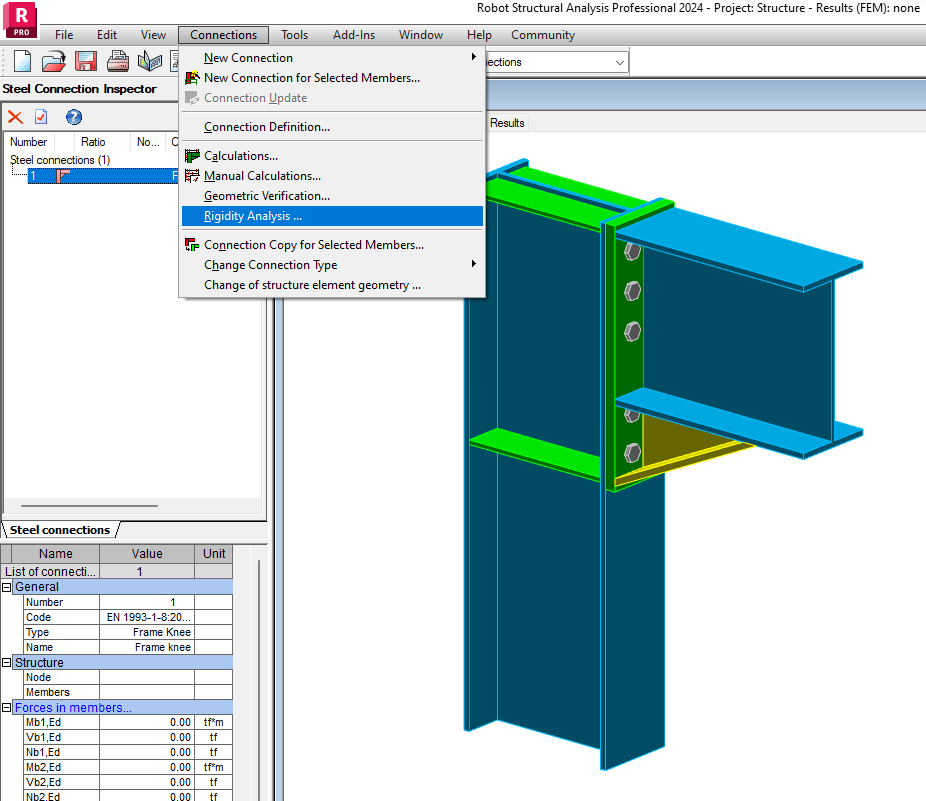Image resolution: width=926 pixels, height=801 pixels.
Task: Open Inspector help via the blue question mark
Action: [74, 117]
